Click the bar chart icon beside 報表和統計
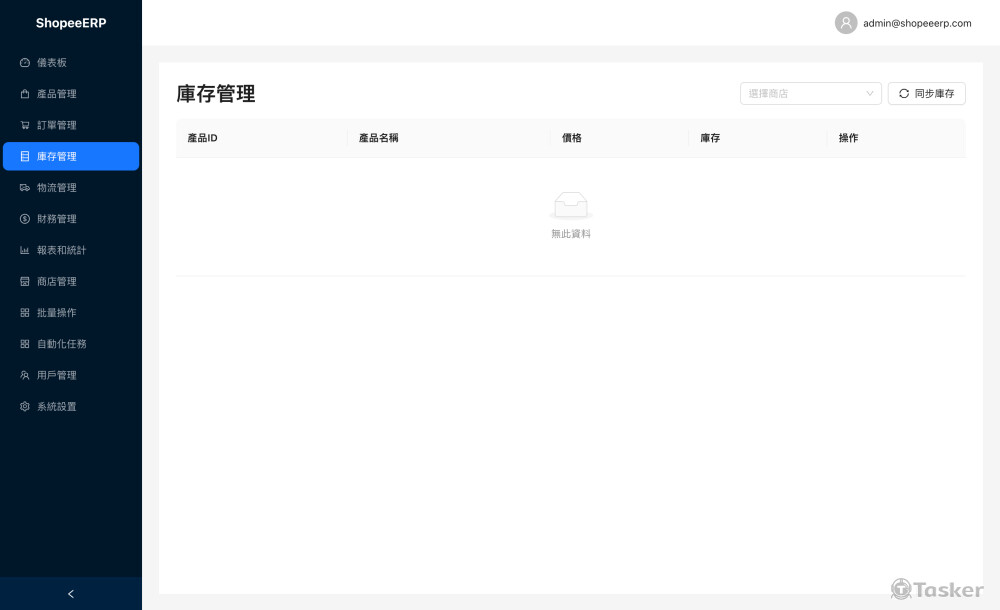 point(25,250)
